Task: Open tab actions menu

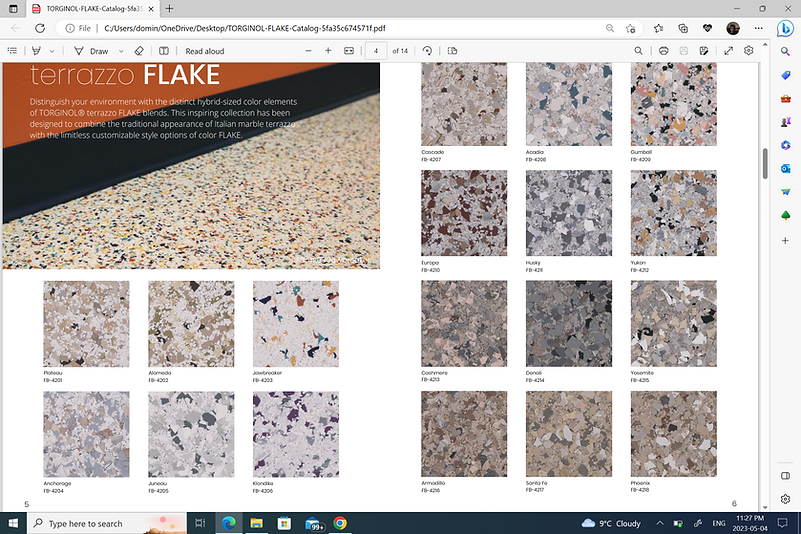Action: (x=13, y=9)
